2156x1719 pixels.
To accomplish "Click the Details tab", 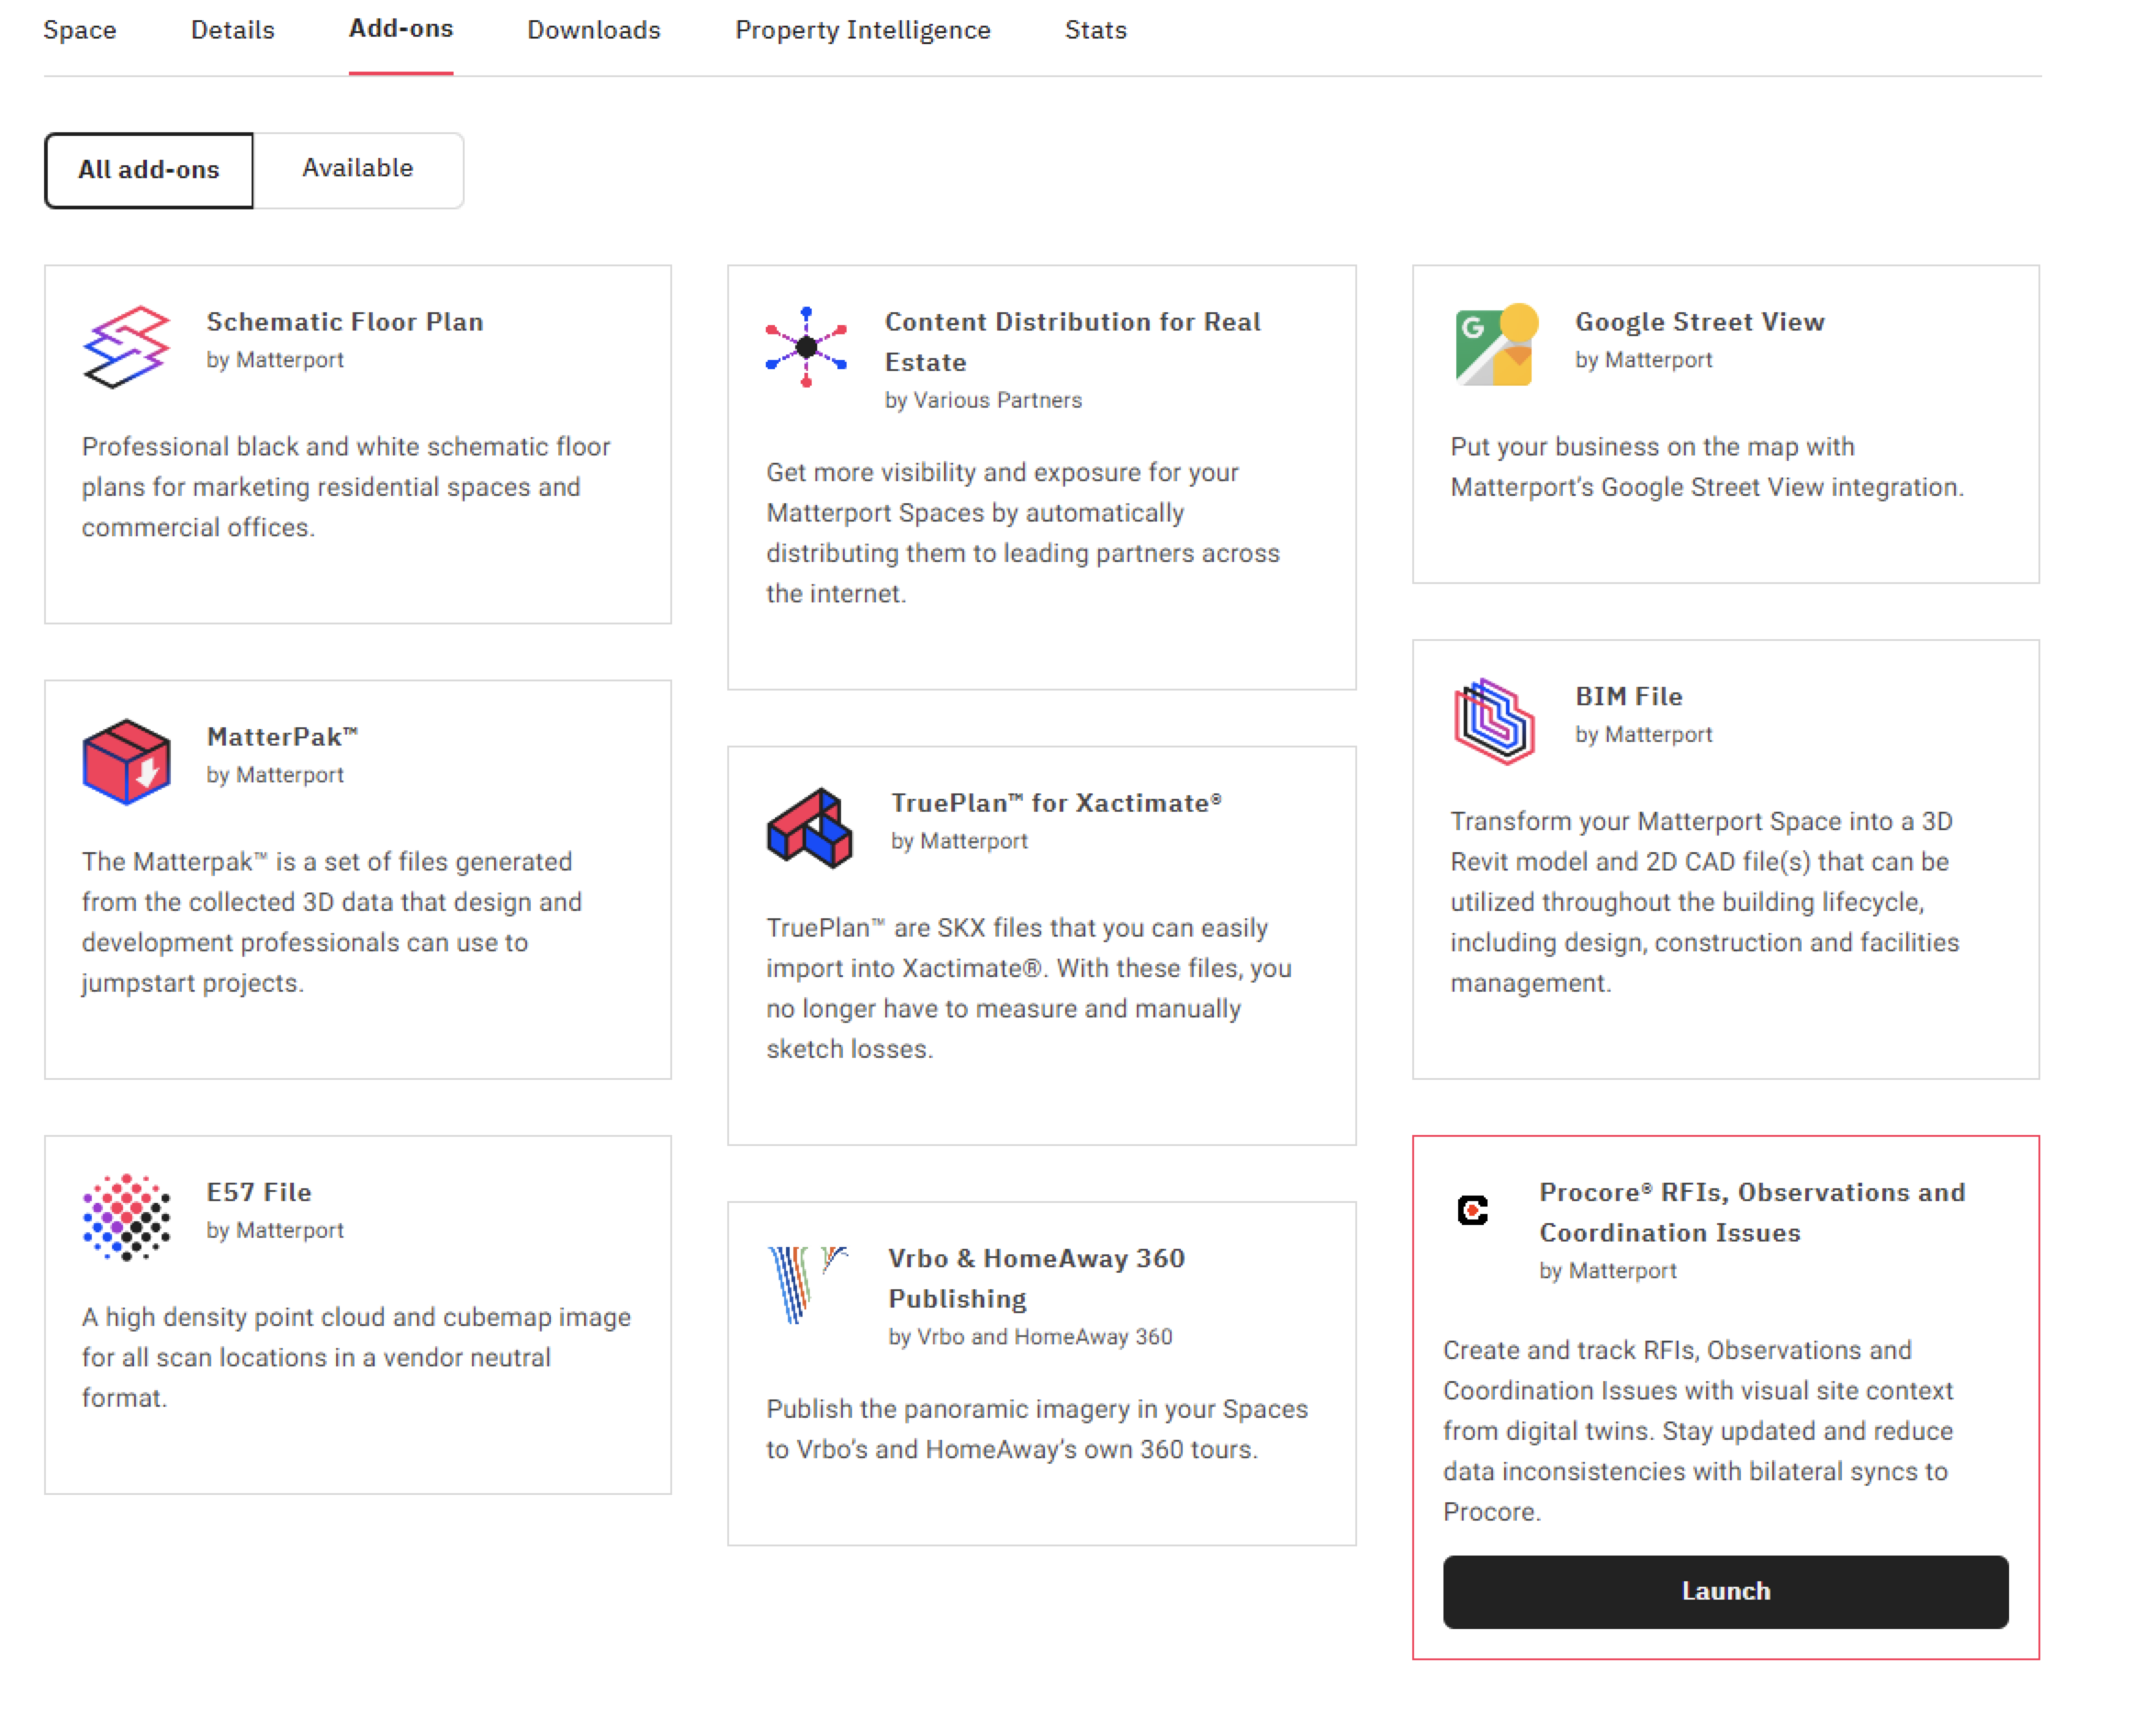I will [x=232, y=30].
